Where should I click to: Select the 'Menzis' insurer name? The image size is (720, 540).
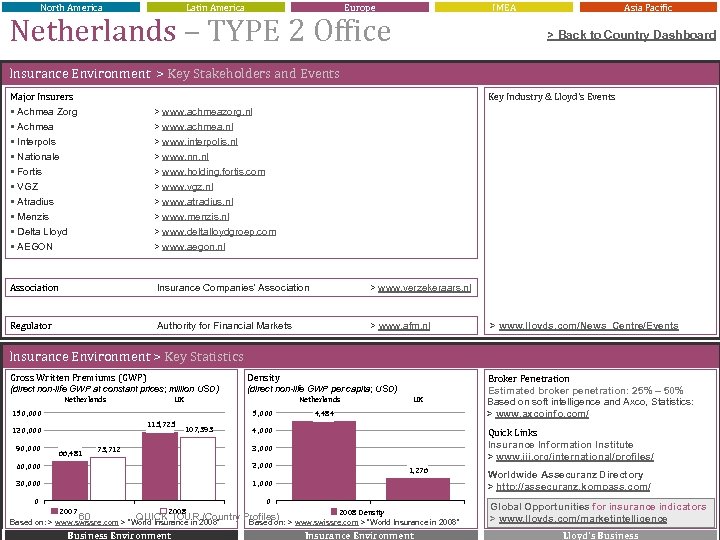pos(33,217)
